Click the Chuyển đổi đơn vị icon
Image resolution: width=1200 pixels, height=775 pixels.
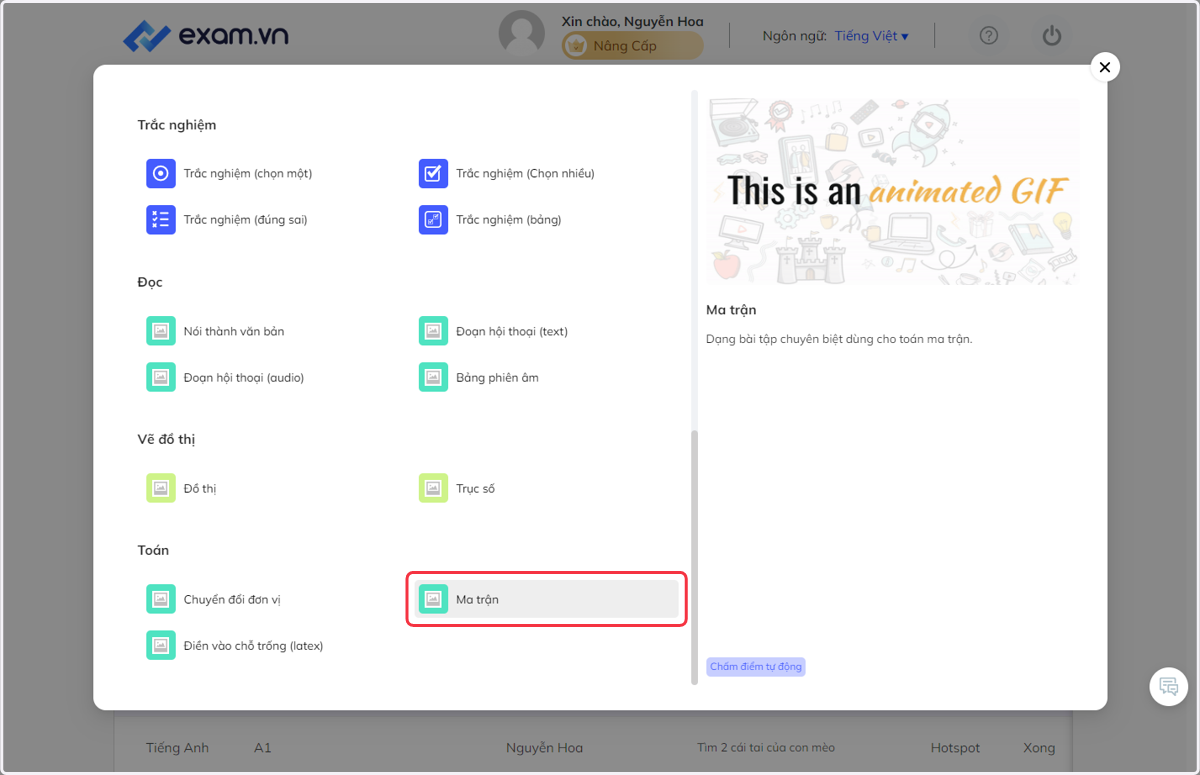[x=161, y=599]
